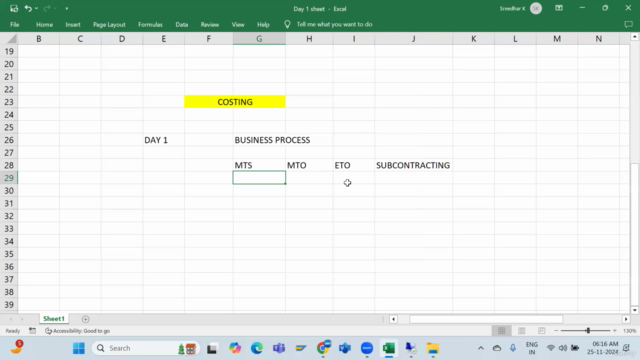Open the Help tab
This screenshot has width=640, height=360.
(x=263, y=24)
